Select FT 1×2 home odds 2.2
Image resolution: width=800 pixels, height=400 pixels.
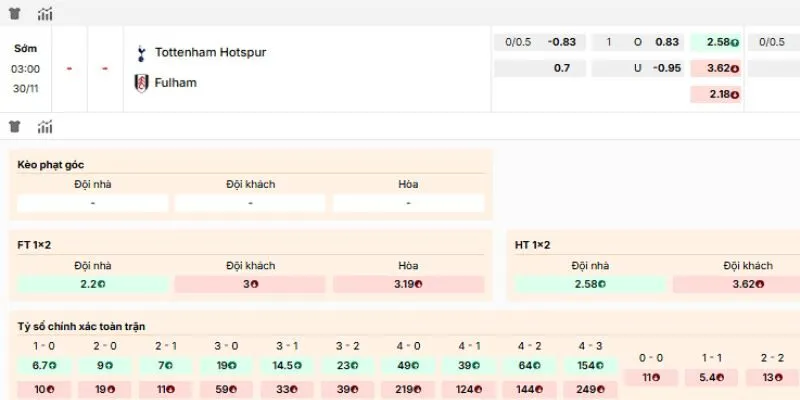click(93, 284)
